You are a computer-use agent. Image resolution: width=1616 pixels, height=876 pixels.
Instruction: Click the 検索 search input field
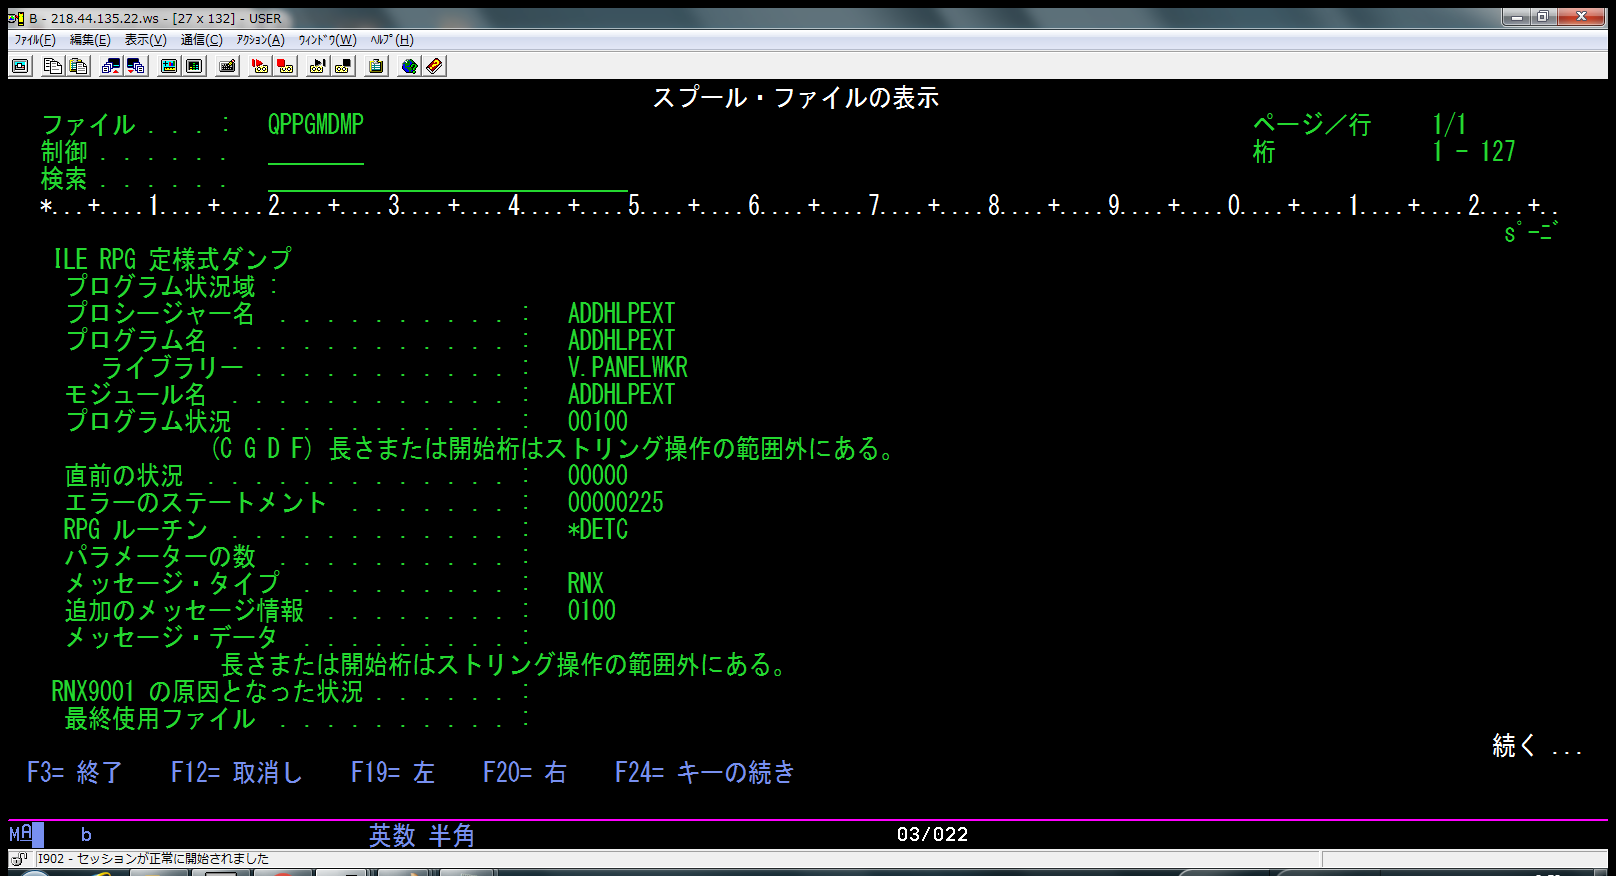pyautogui.click(x=447, y=180)
